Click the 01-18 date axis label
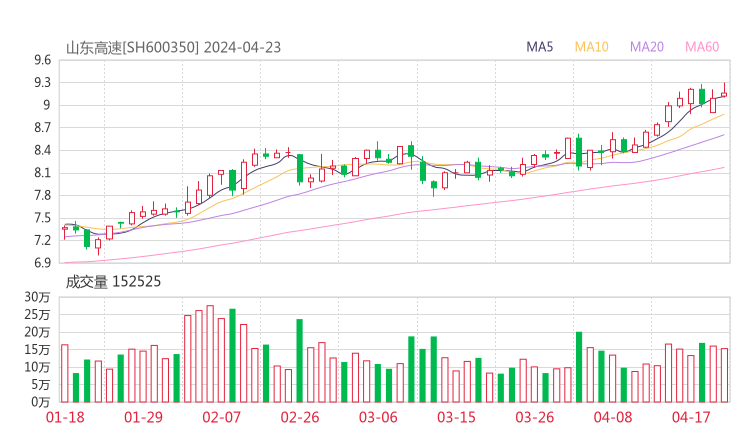This screenshot has width=740, height=440. [x=65, y=417]
